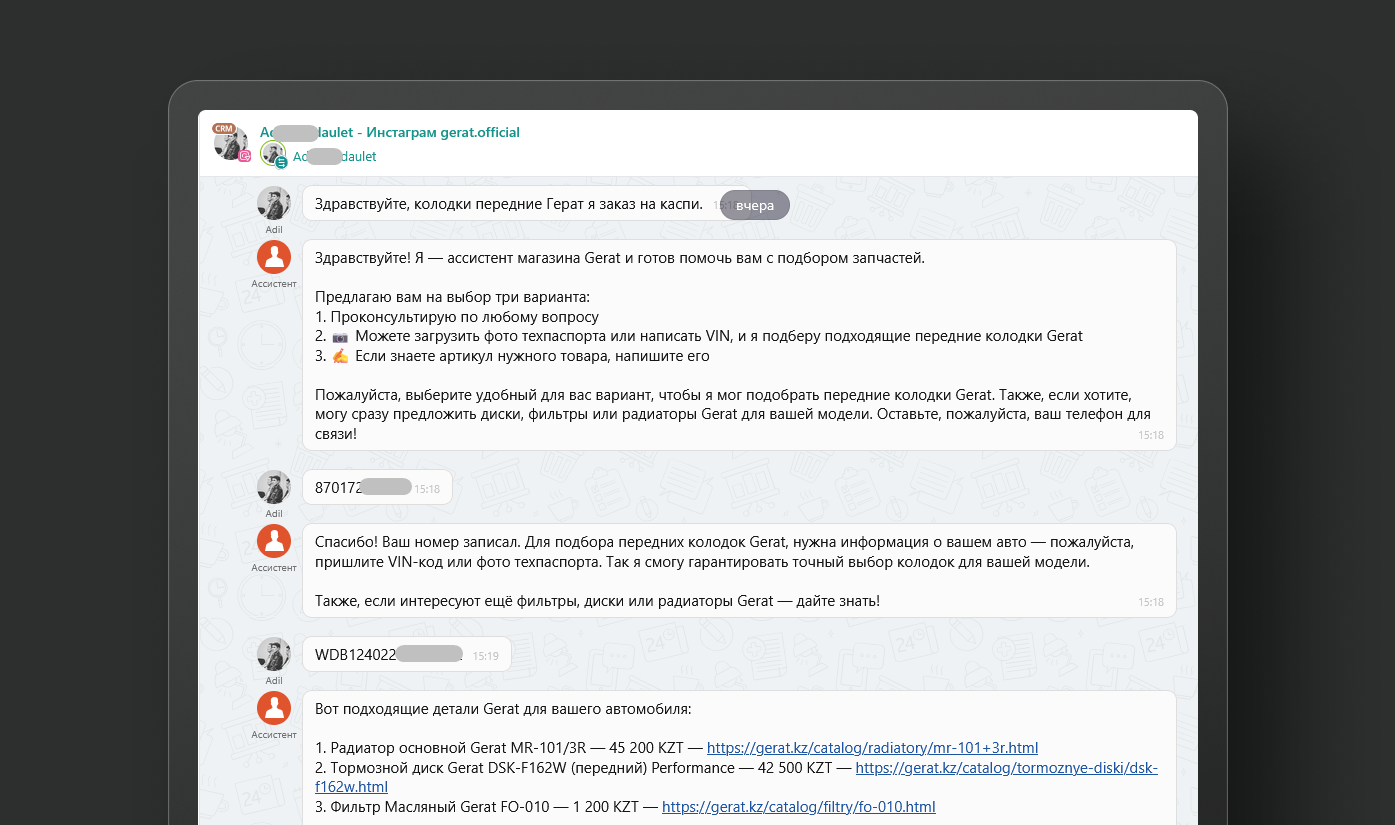This screenshot has width=1395, height=825.
Task: Select the WDB124022 VIN message bubble
Action: tap(406, 655)
